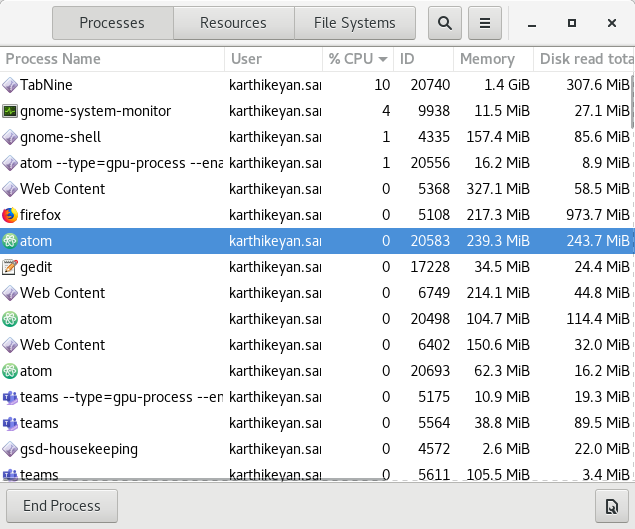Click the ID value 6749
Image resolution: width=635 pixels, height=529 pixels.
click(x=434, y=293)
